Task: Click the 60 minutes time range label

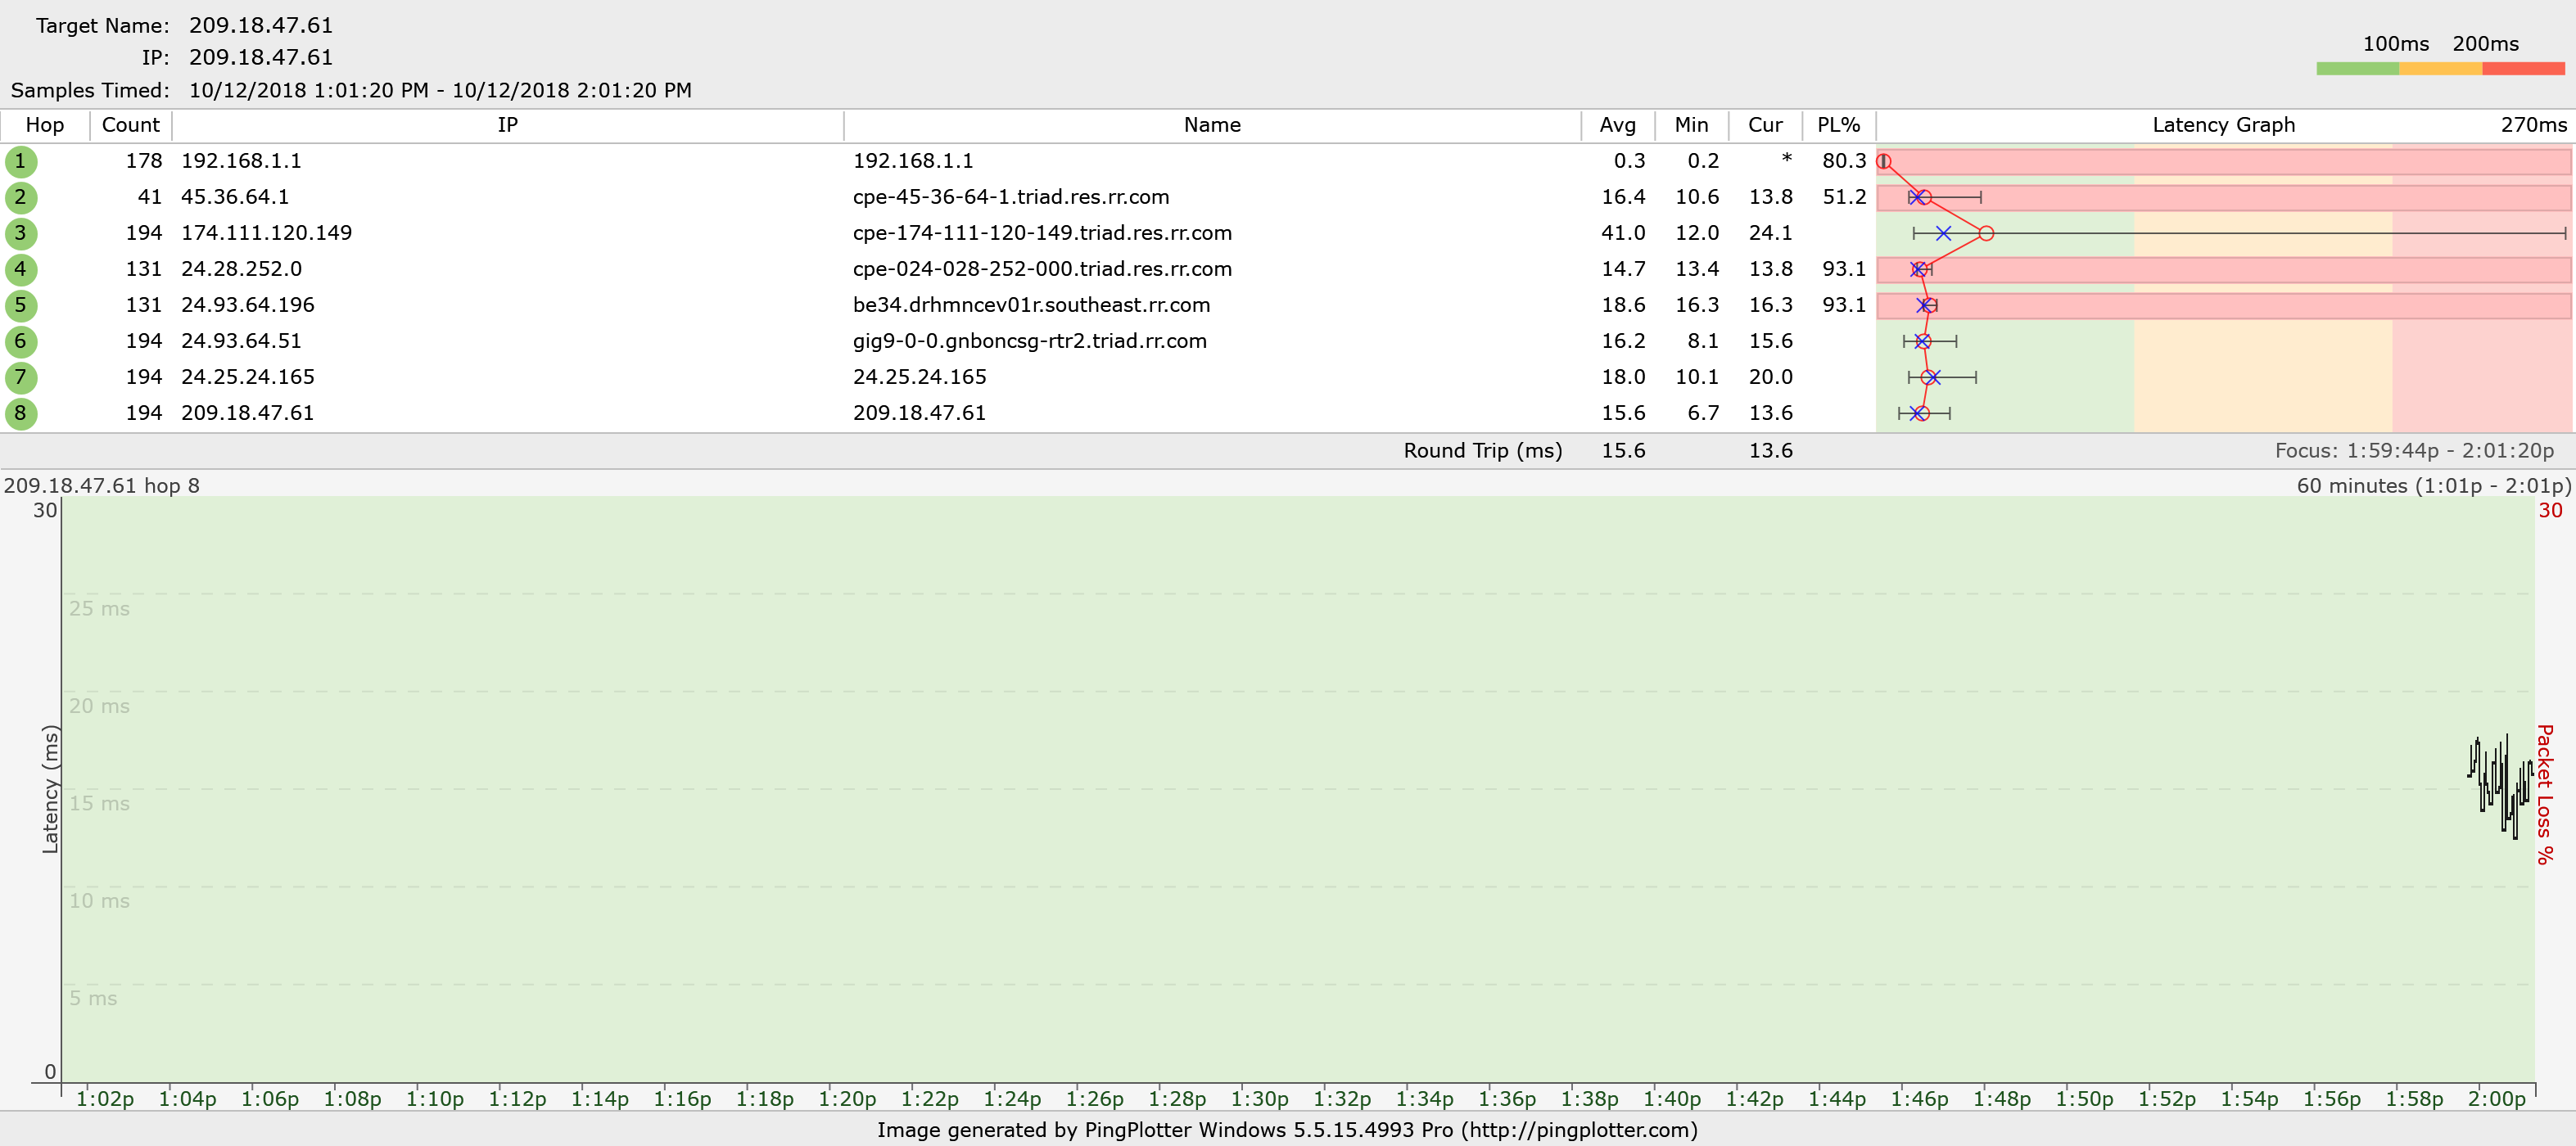Action: [x=2433, y=486]
